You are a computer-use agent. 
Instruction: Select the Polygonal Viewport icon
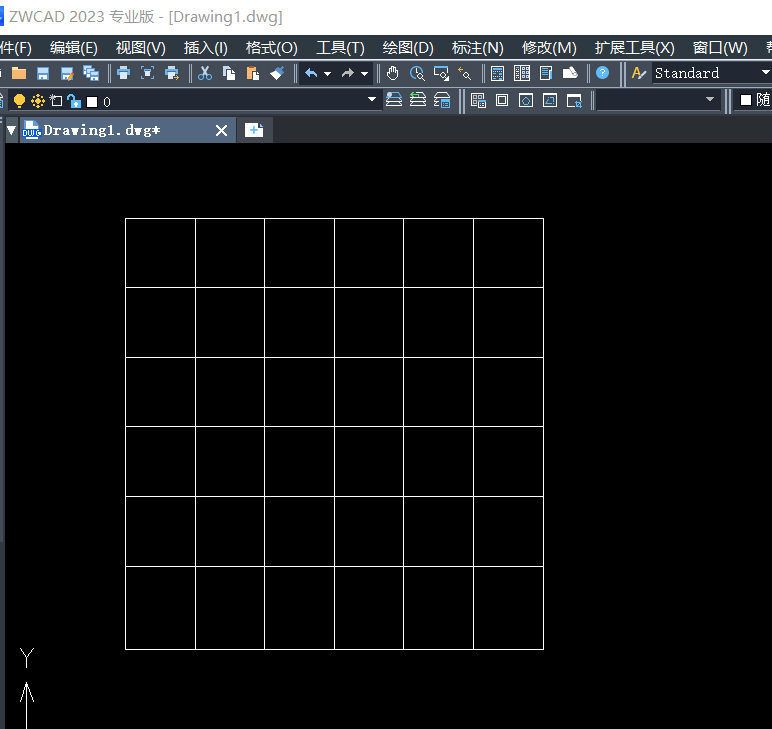[x=526, y=100]
